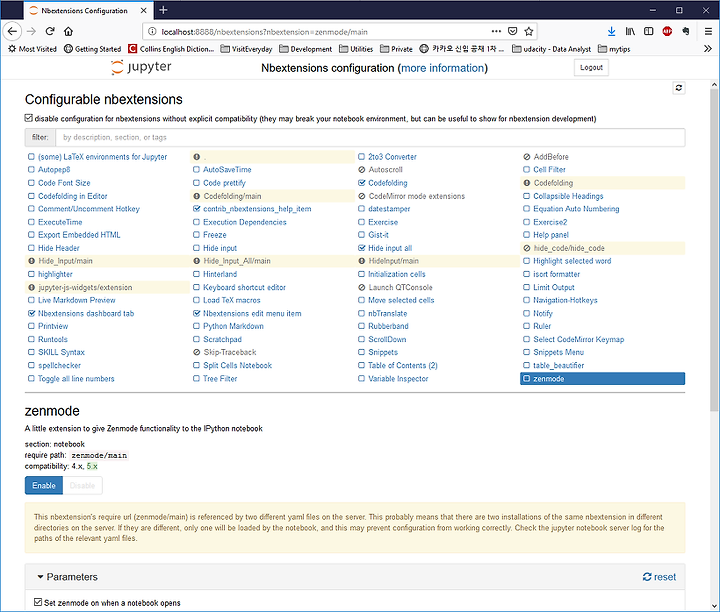Screen dimensions: 720x612
Task: Click the info icon beside Codefolding/main
Action: pyautogui.click(x=197, y=196)
